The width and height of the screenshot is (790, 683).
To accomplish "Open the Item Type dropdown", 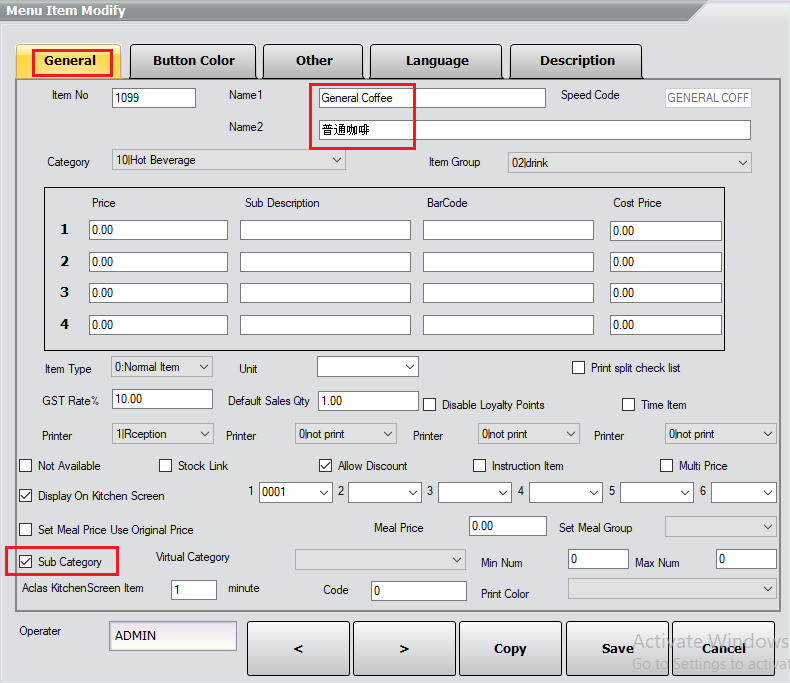I will 162,367.
